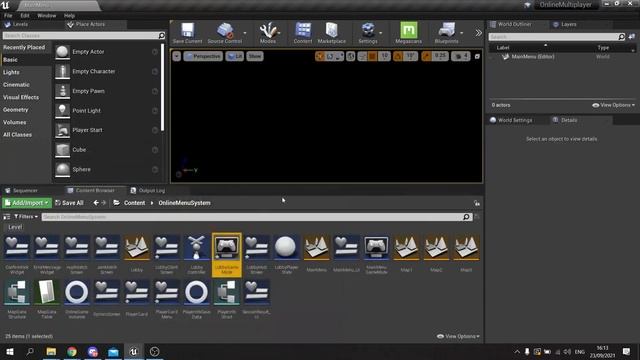Viewport: 640px width, 360px height.
Task: Open the Windows Start menu
Action: pyautogui.click(x=10, y=351)
